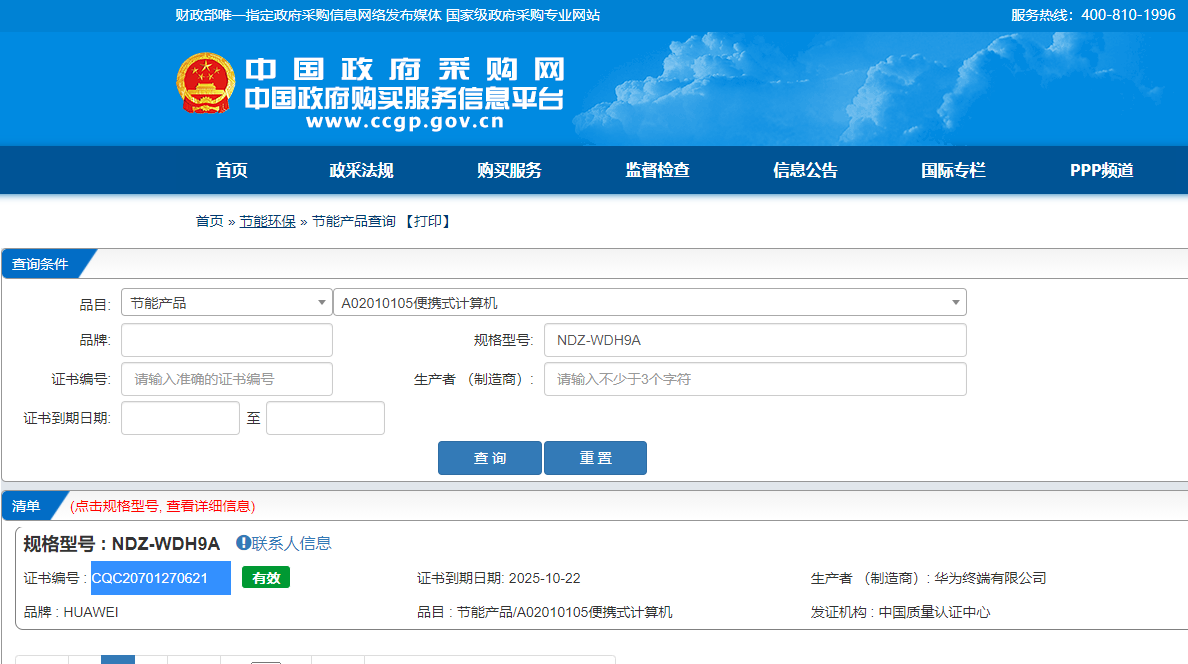Viewport: 1188px width, 664px height.
Task: Go to 首页 in the breadcrumb
Action: coord(209,221)
